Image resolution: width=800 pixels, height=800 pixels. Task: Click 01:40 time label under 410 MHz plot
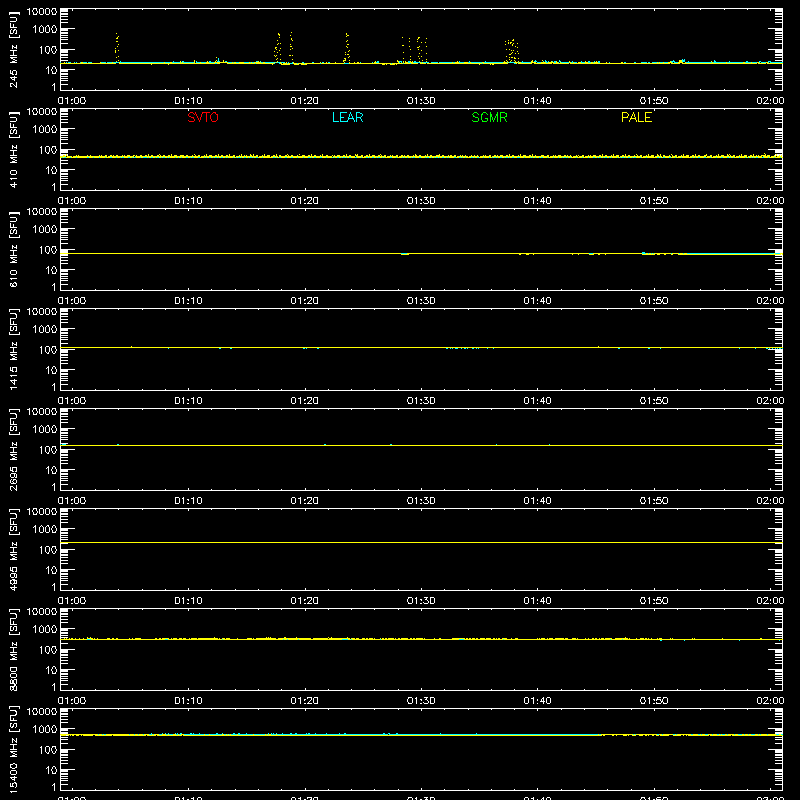pos(537,201)
